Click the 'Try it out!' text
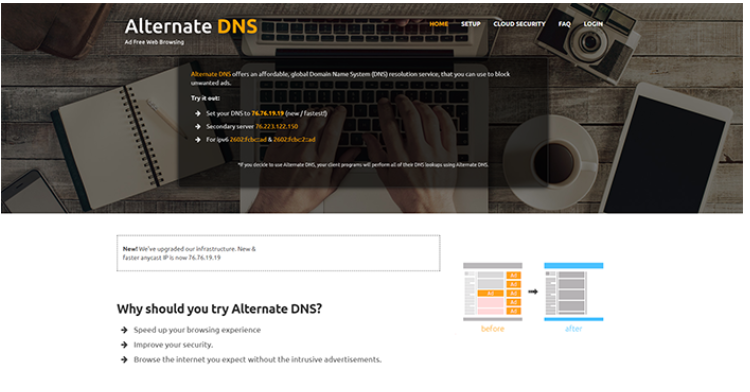The height and width of the screenshot is (392, 750). click(x=205, y=98)
